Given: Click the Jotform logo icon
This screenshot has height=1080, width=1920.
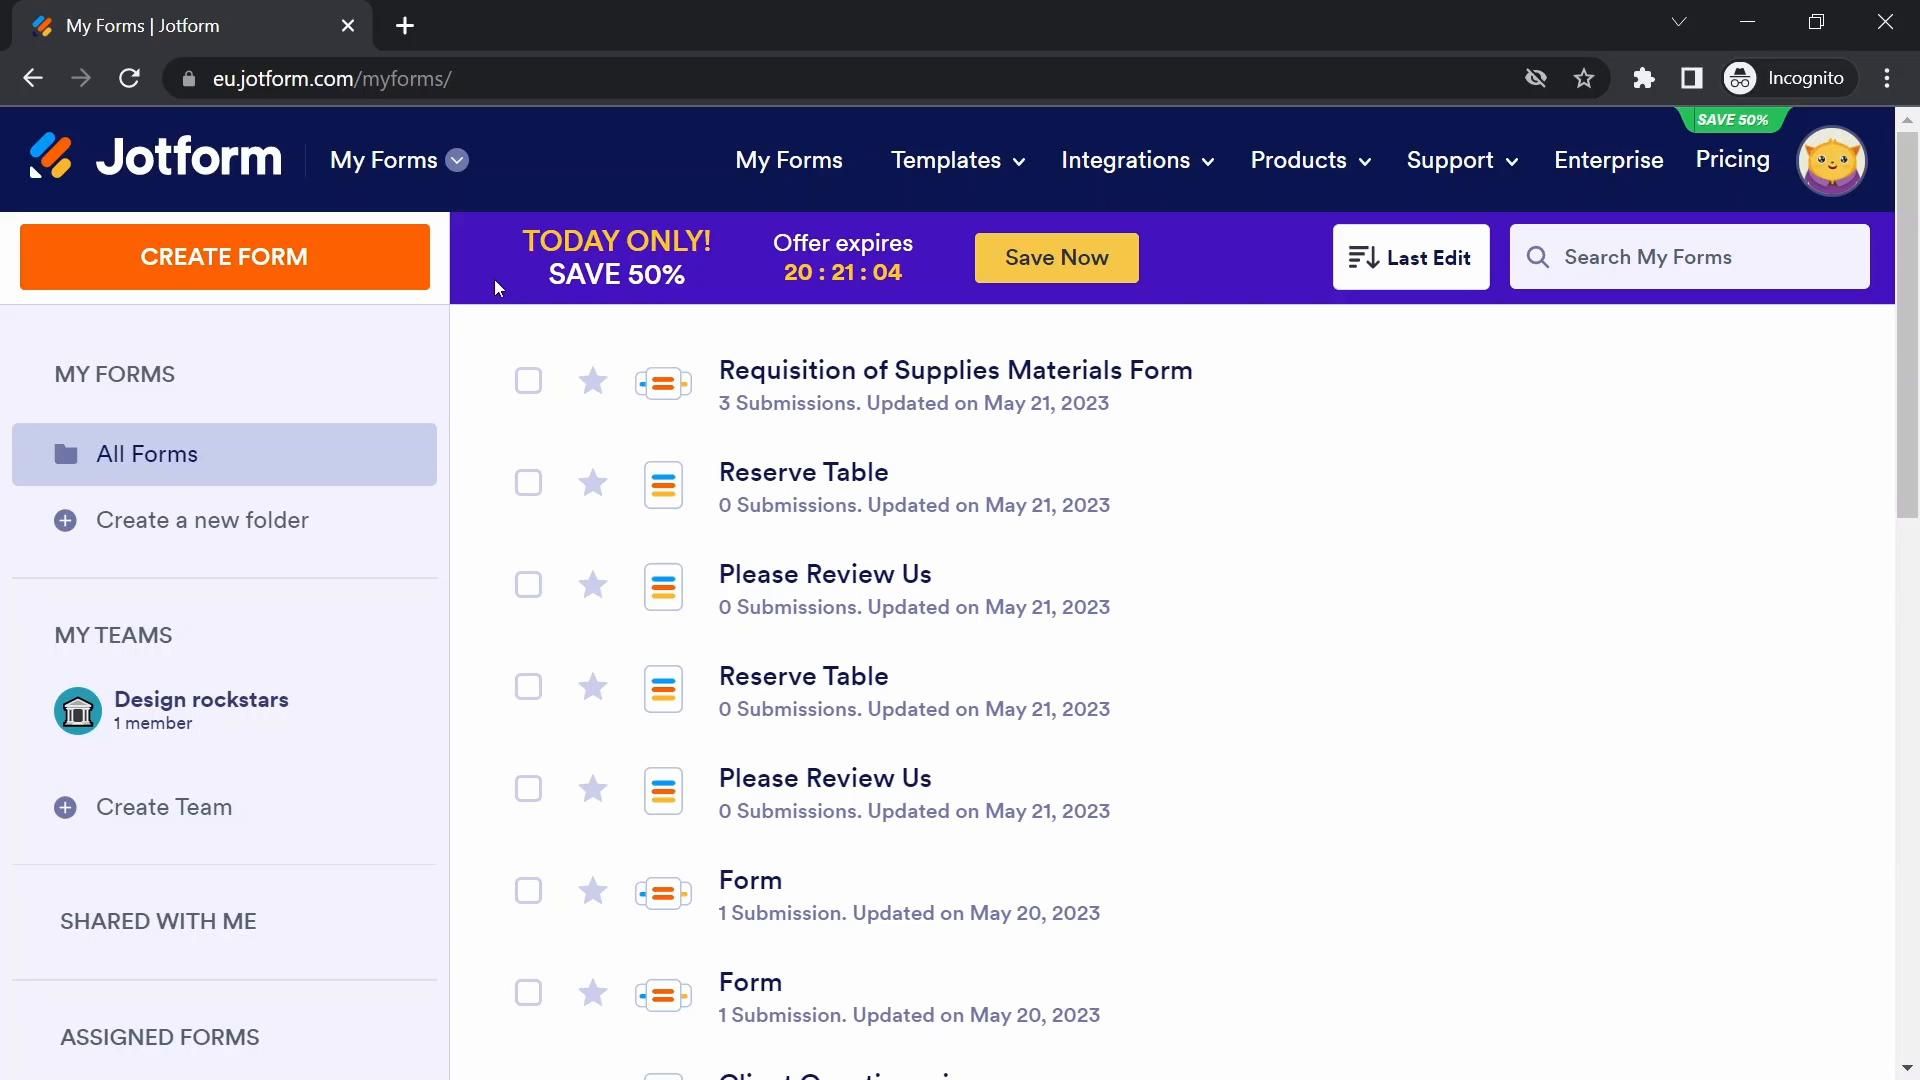Looking at the screenshot, I should point(50,157).
